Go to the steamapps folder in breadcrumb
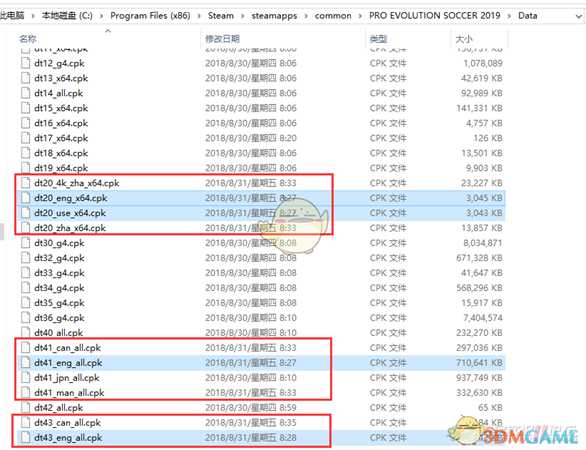 click(274, 16)
